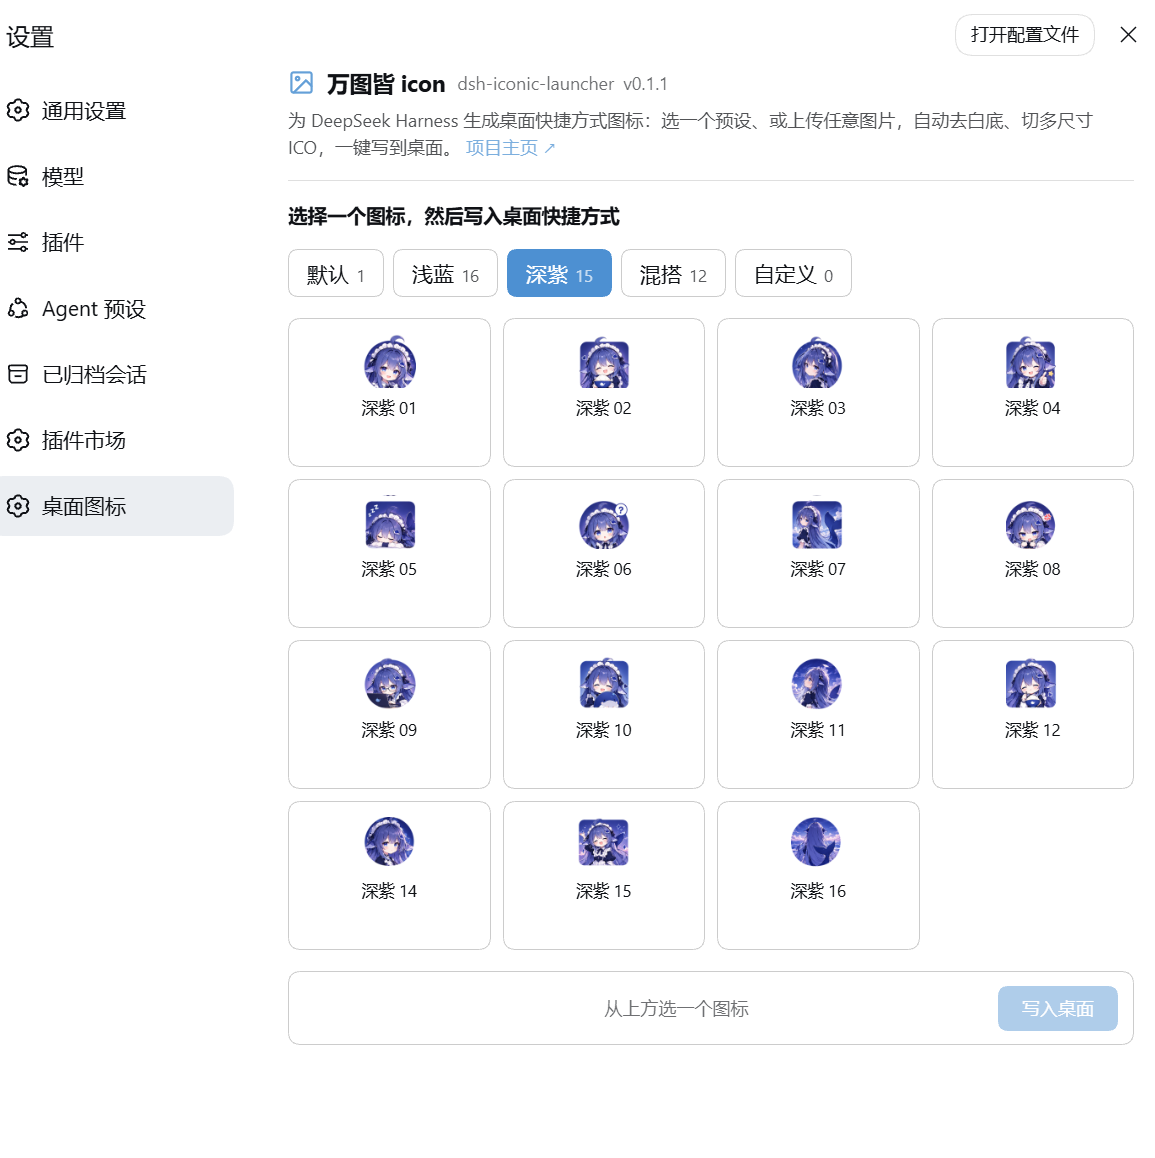Click the 设置 page title
The height and width of the screenshot is (1158, 1155).
pos(30,37)
